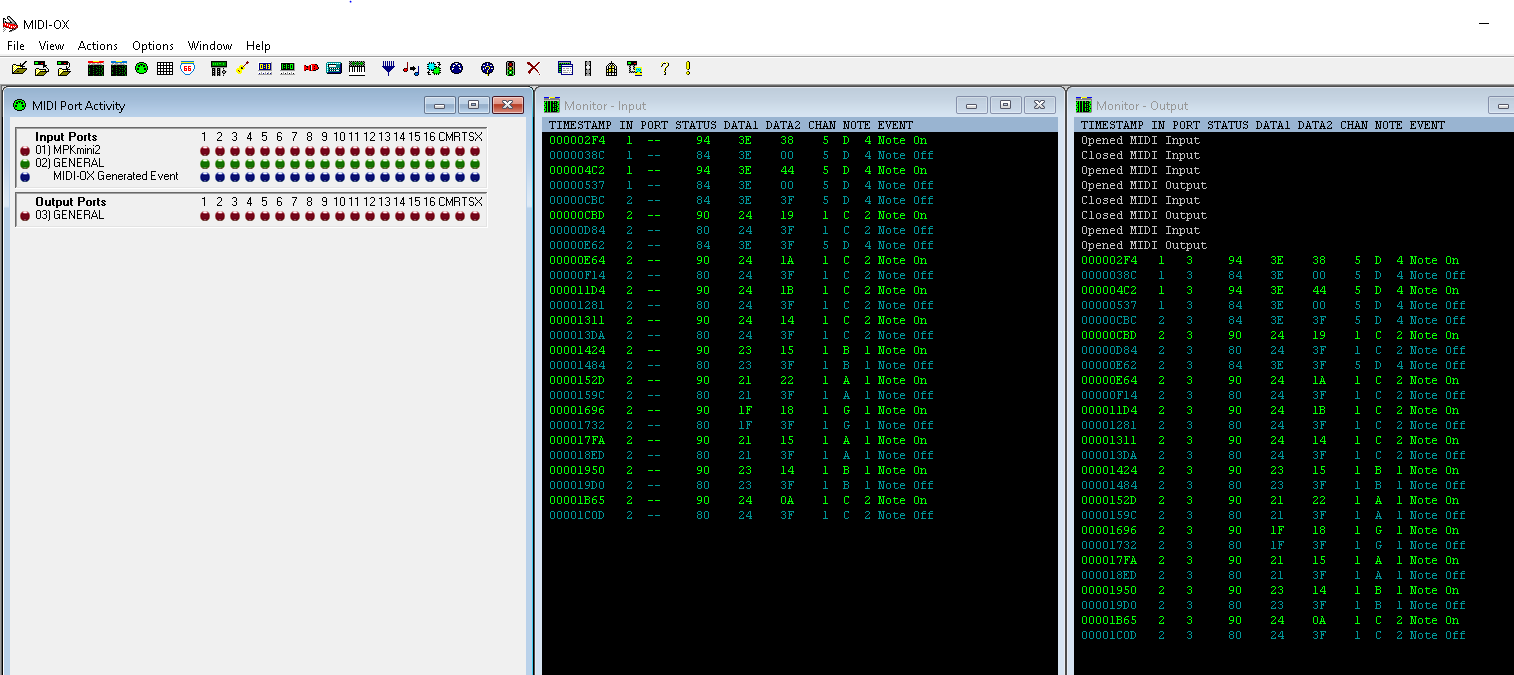Click TIMESTAMP column header in Monitor - Input
1514x675 pixels.
point(580,125)
